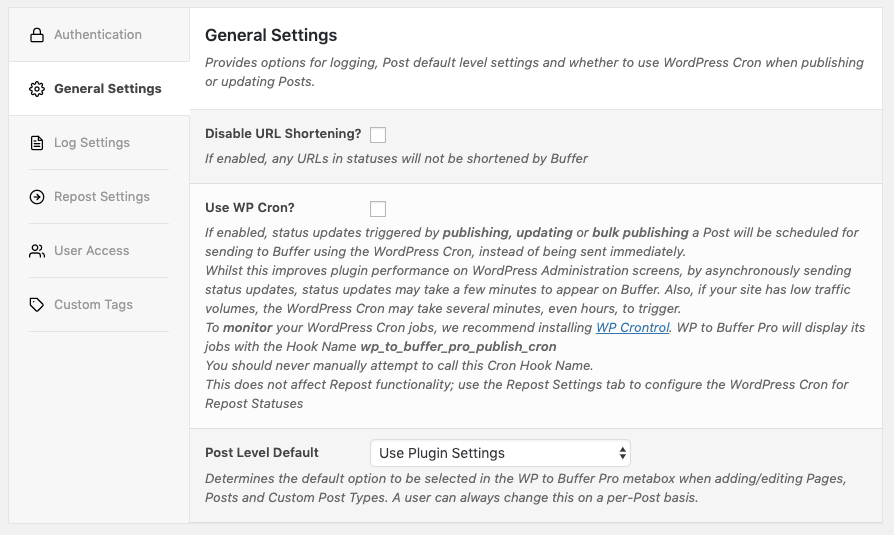
Task: Click the people icon beside User Access
Action: [x=37, y=251]
